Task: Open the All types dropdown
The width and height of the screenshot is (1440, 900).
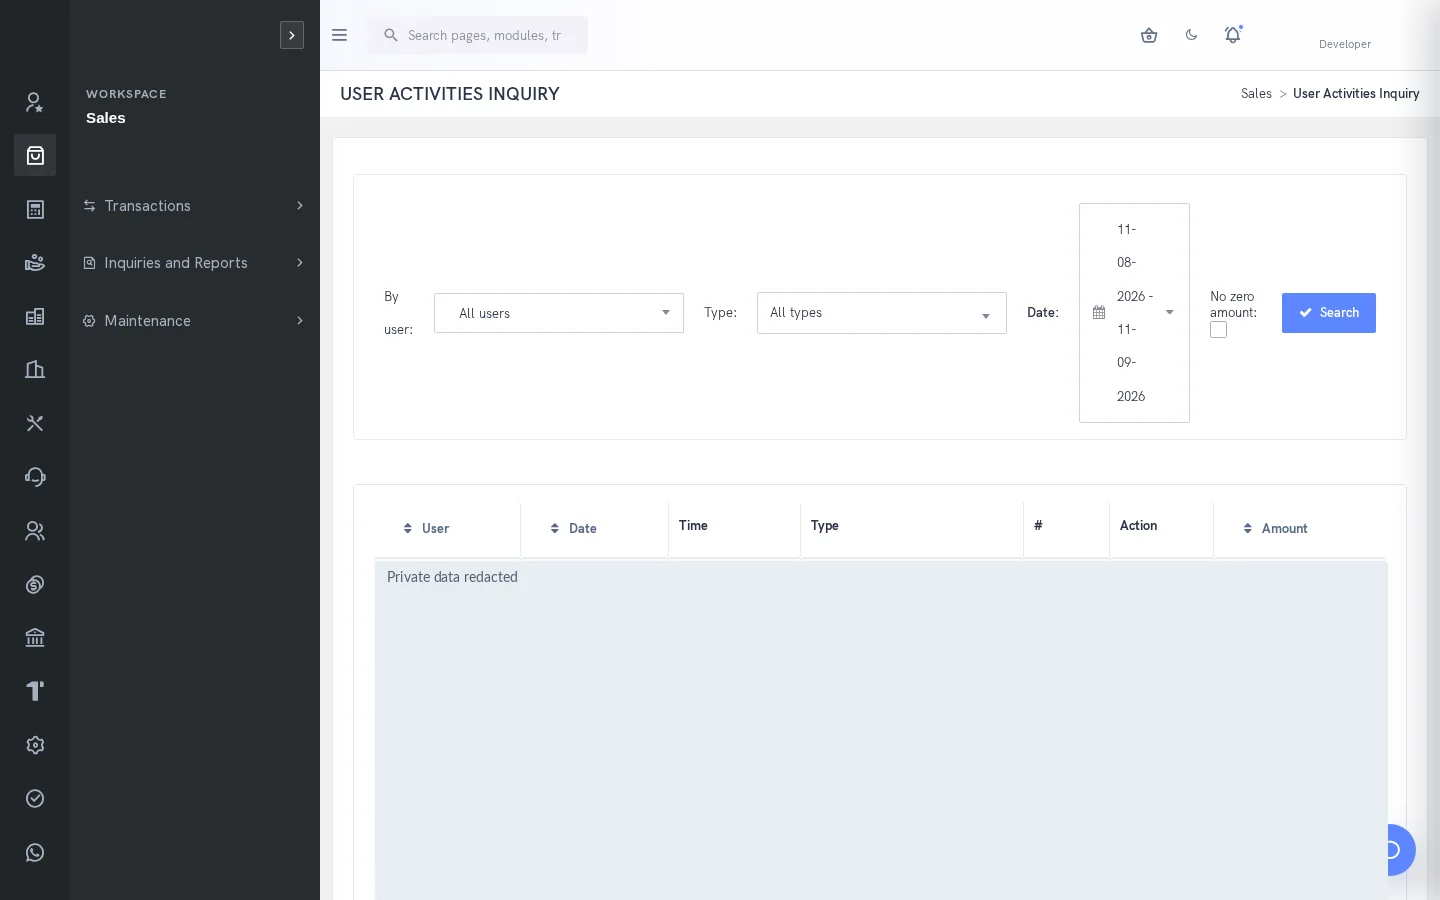Action: coord(882,313)
